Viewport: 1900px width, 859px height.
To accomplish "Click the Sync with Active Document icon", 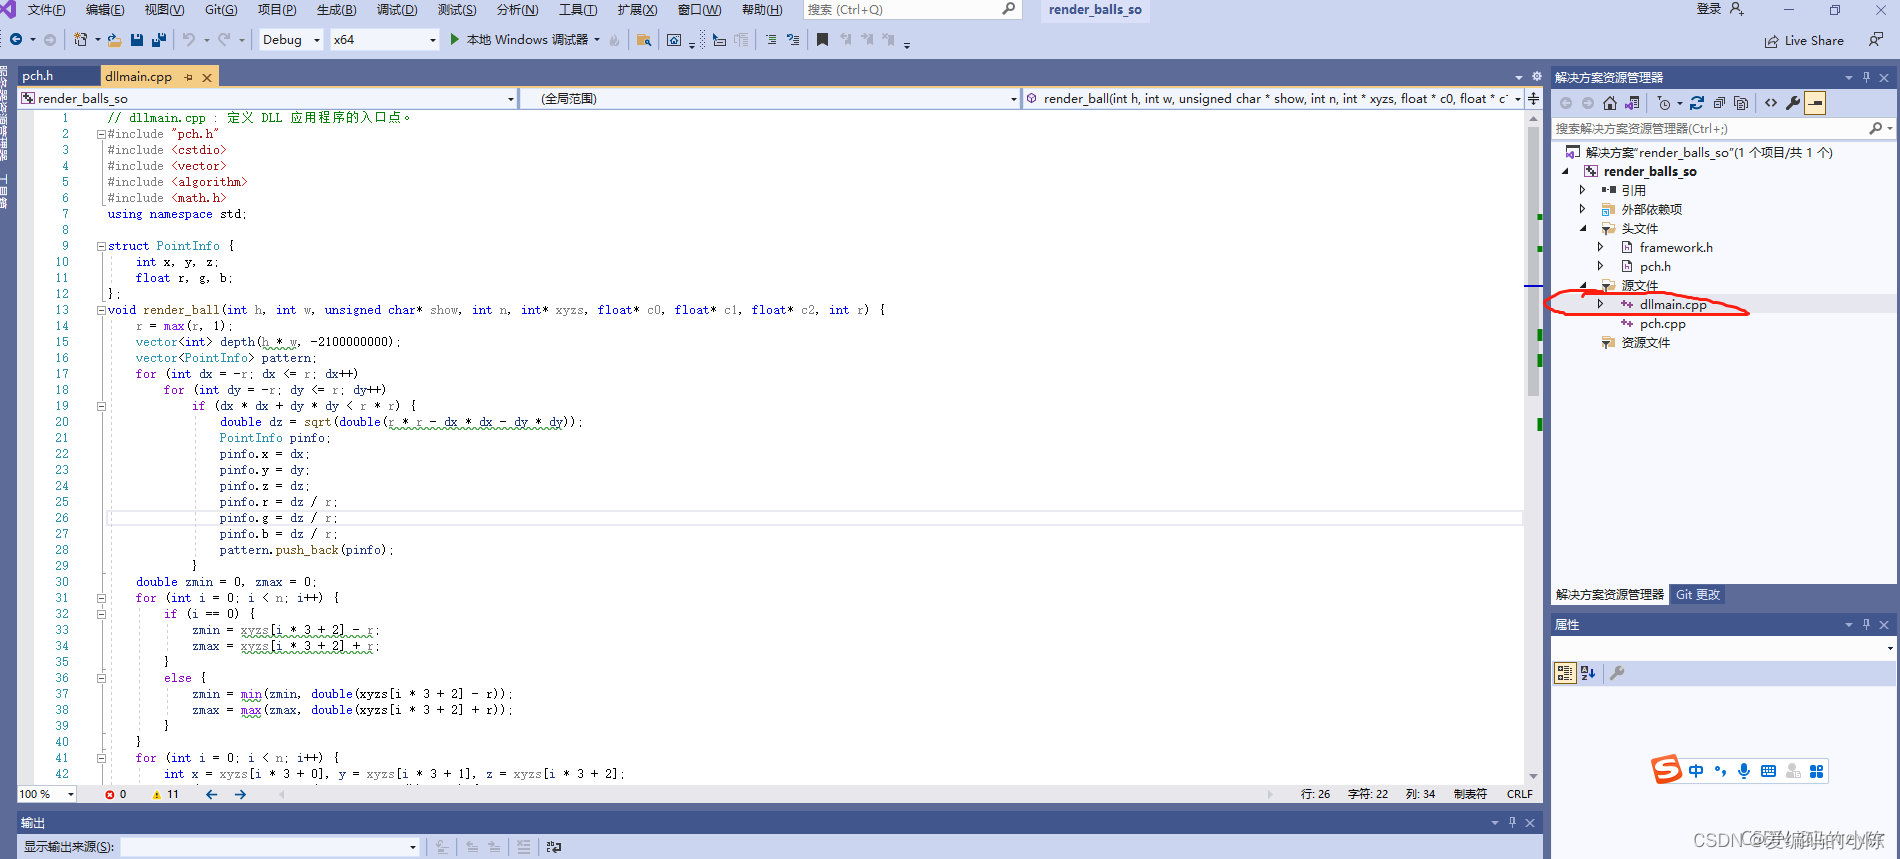I will pos(1697,103).
